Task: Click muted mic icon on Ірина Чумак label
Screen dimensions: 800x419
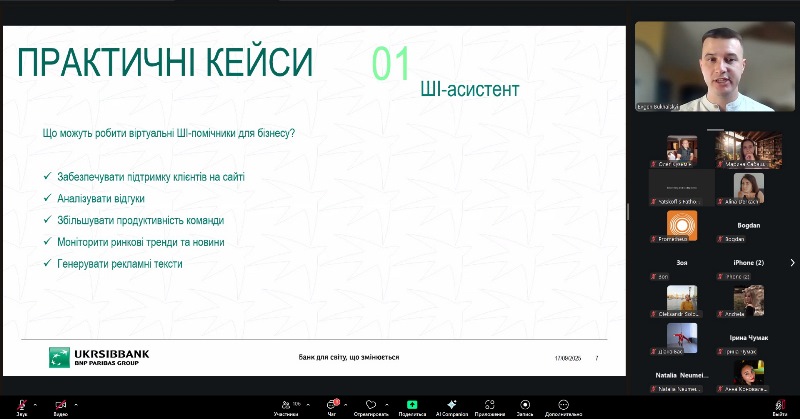Action: click(x=720, y=352)
